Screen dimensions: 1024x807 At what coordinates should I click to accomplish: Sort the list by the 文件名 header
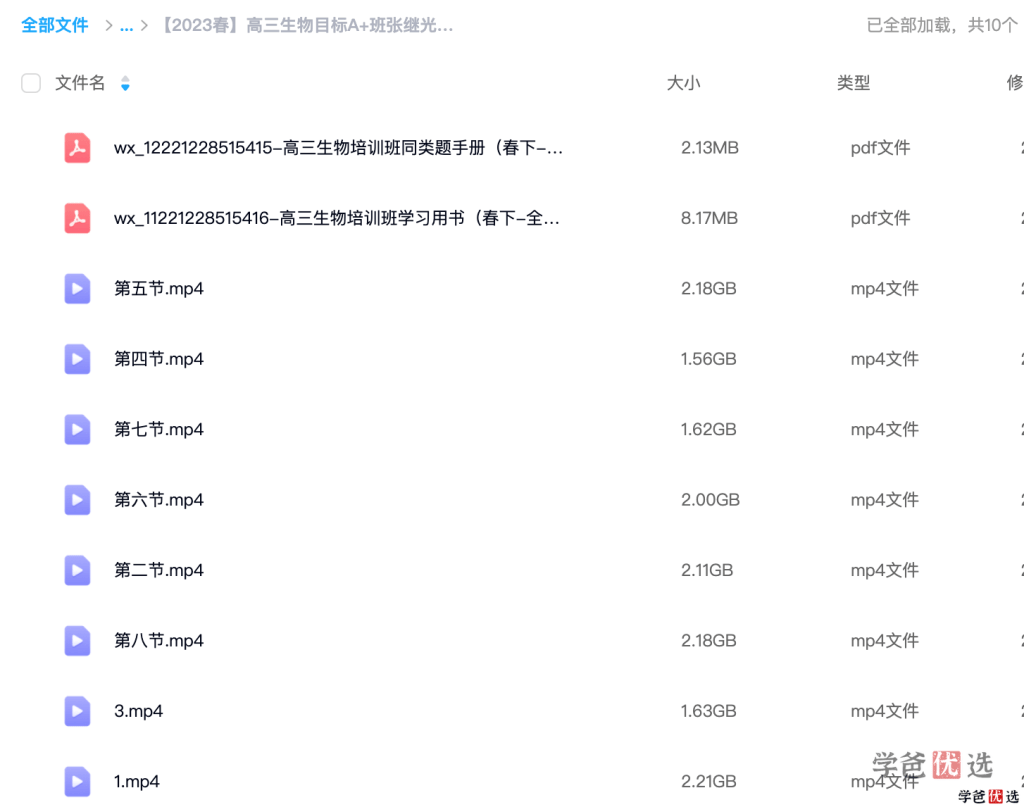(80, 83)
